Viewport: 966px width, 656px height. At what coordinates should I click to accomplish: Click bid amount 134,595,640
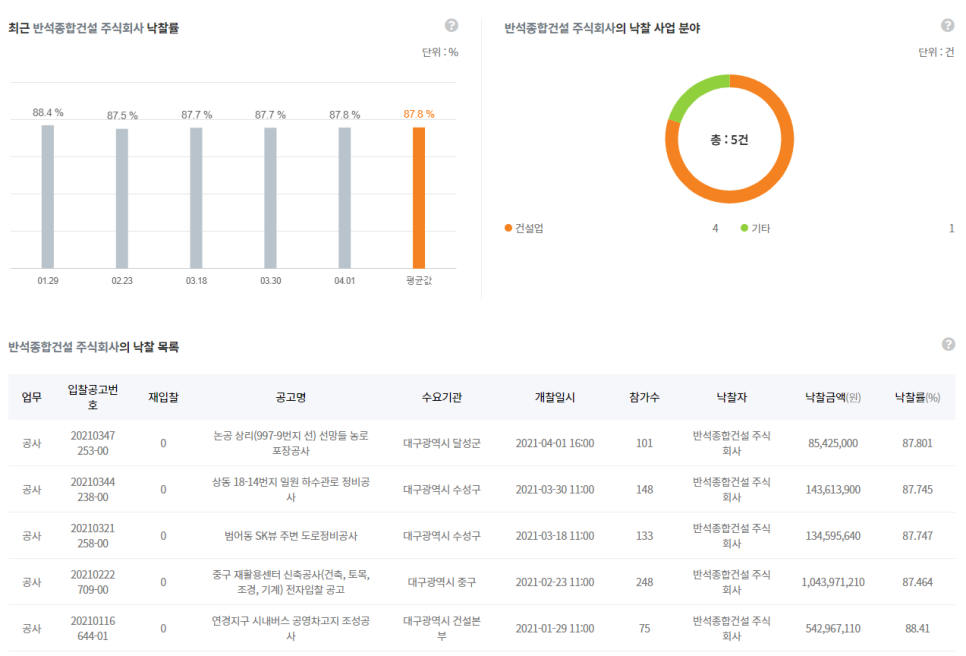[x=833, y=535]
